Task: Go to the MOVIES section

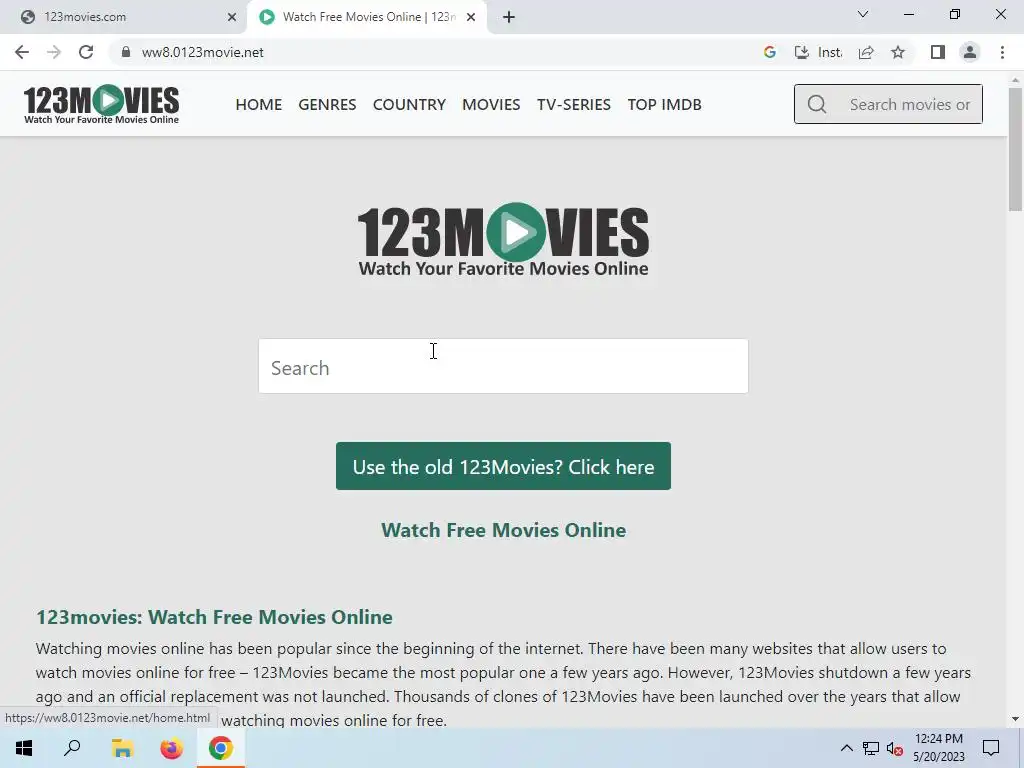Action: click(491, 104)
